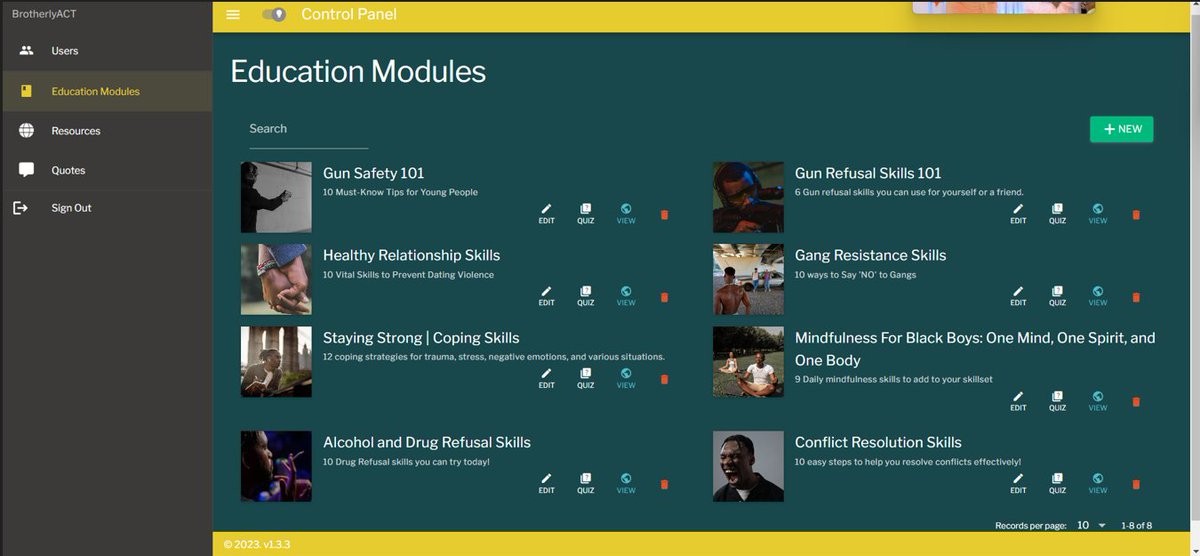Click Sign Out in the sidebar
1200x556 pixels.
(x=106, y=208)
